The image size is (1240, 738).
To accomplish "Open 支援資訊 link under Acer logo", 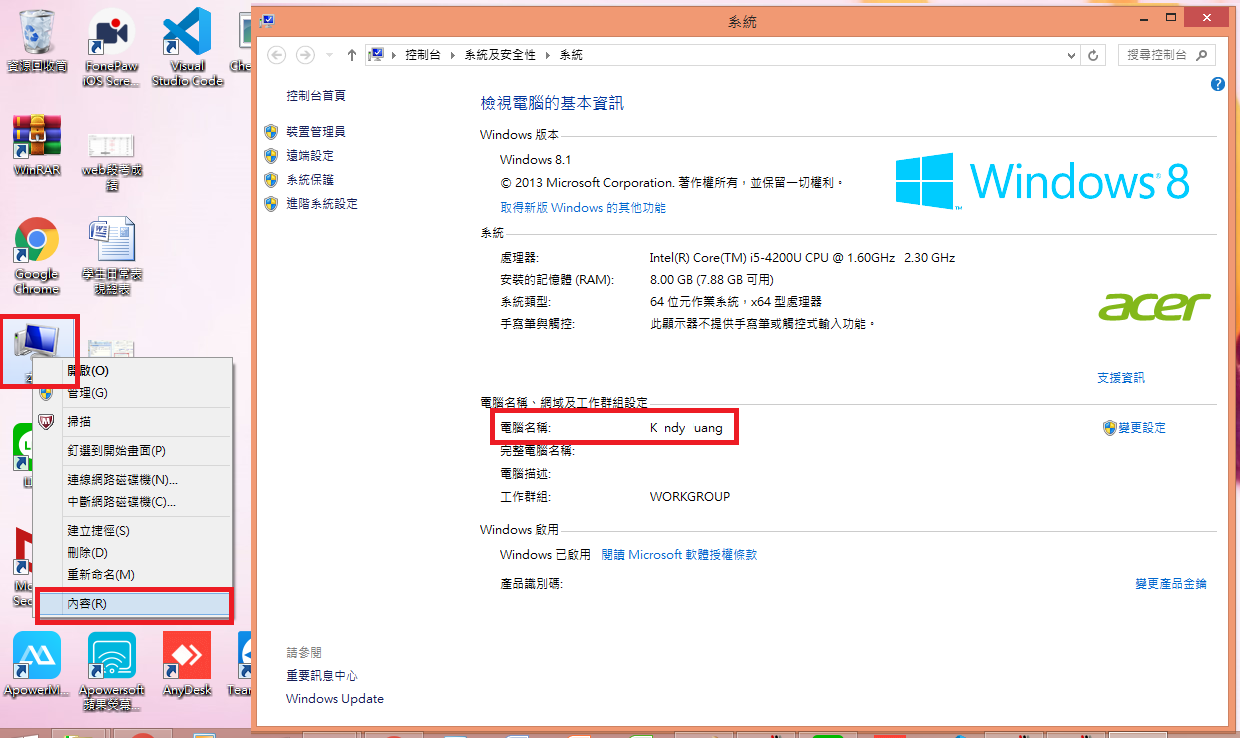I will click(1121, 378).
